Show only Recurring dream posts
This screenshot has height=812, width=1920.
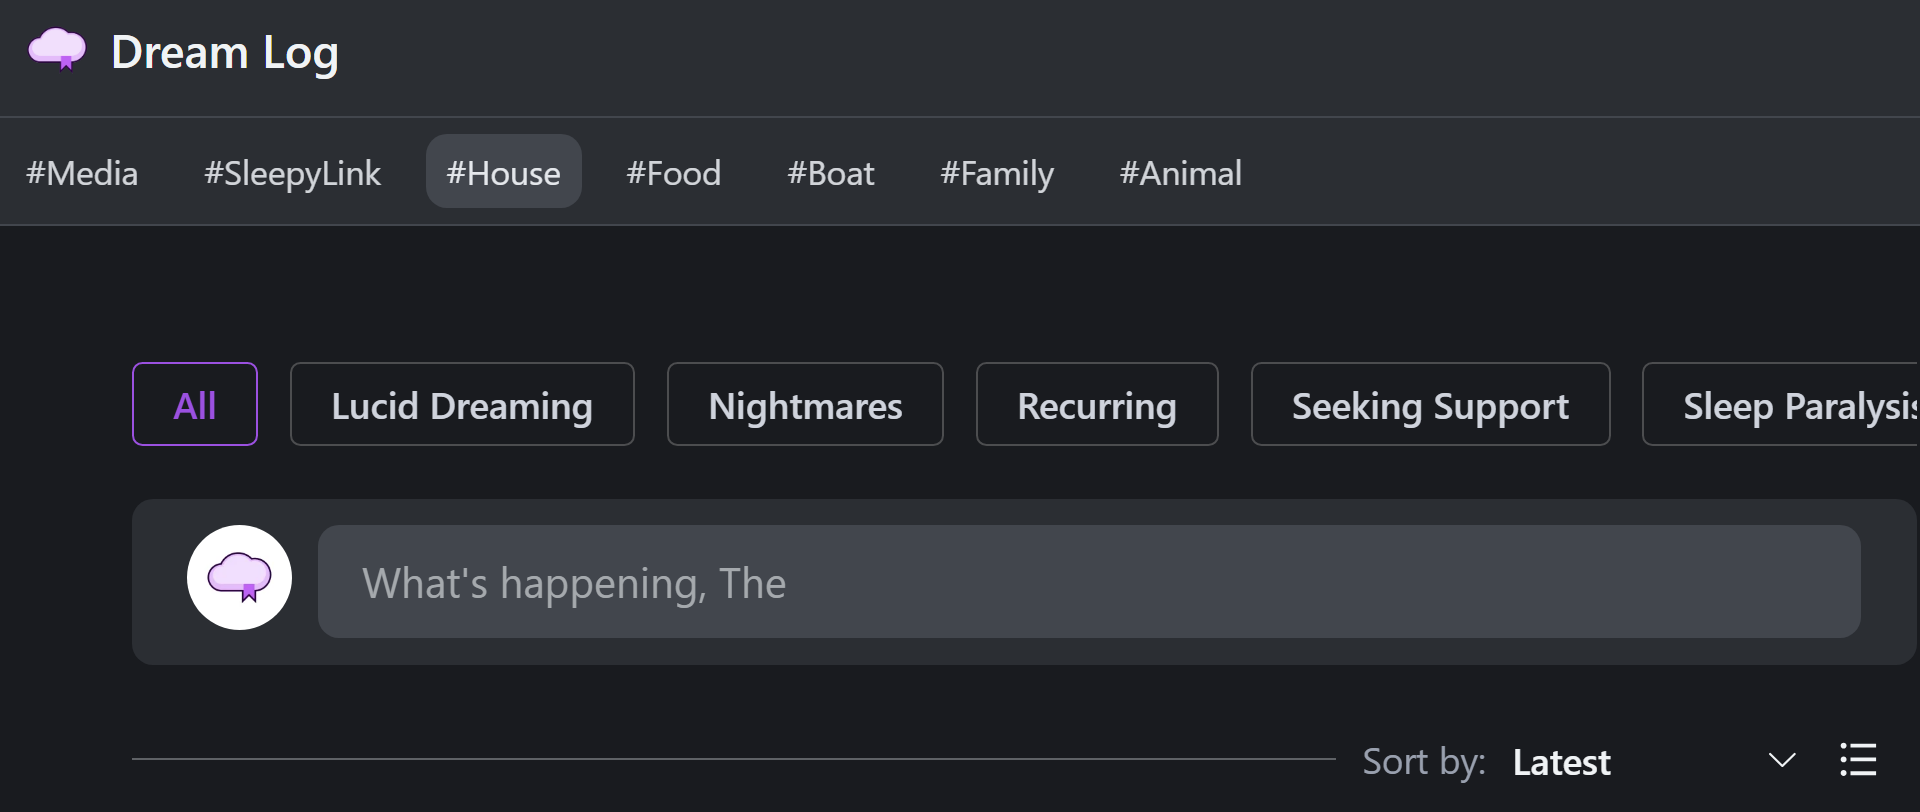(x=1097, y=404)
